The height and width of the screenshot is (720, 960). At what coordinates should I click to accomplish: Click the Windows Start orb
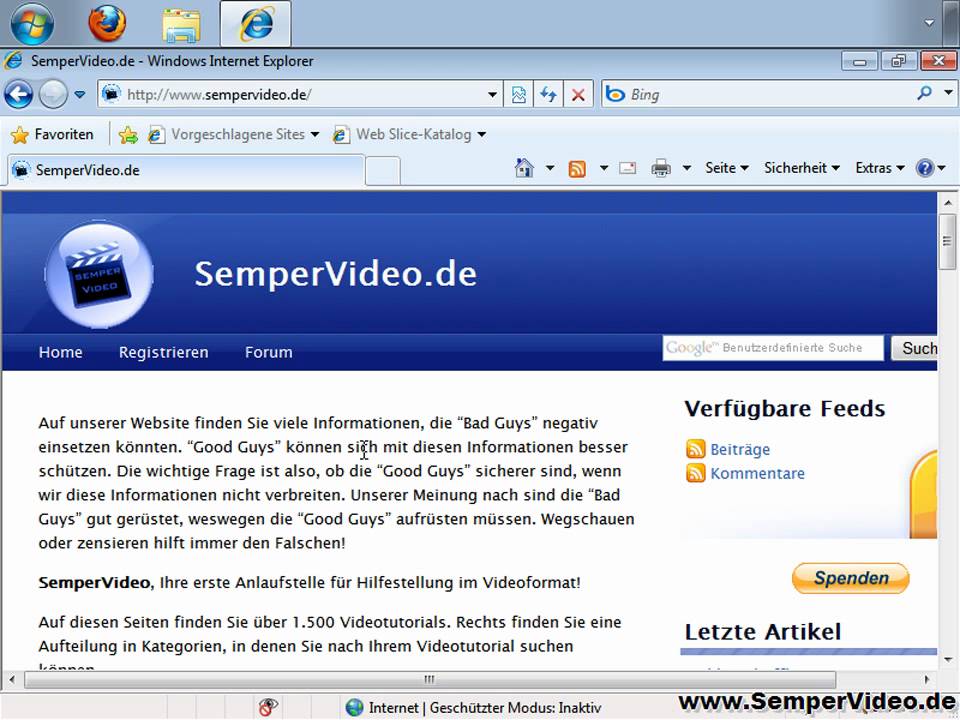coord(32,23)
